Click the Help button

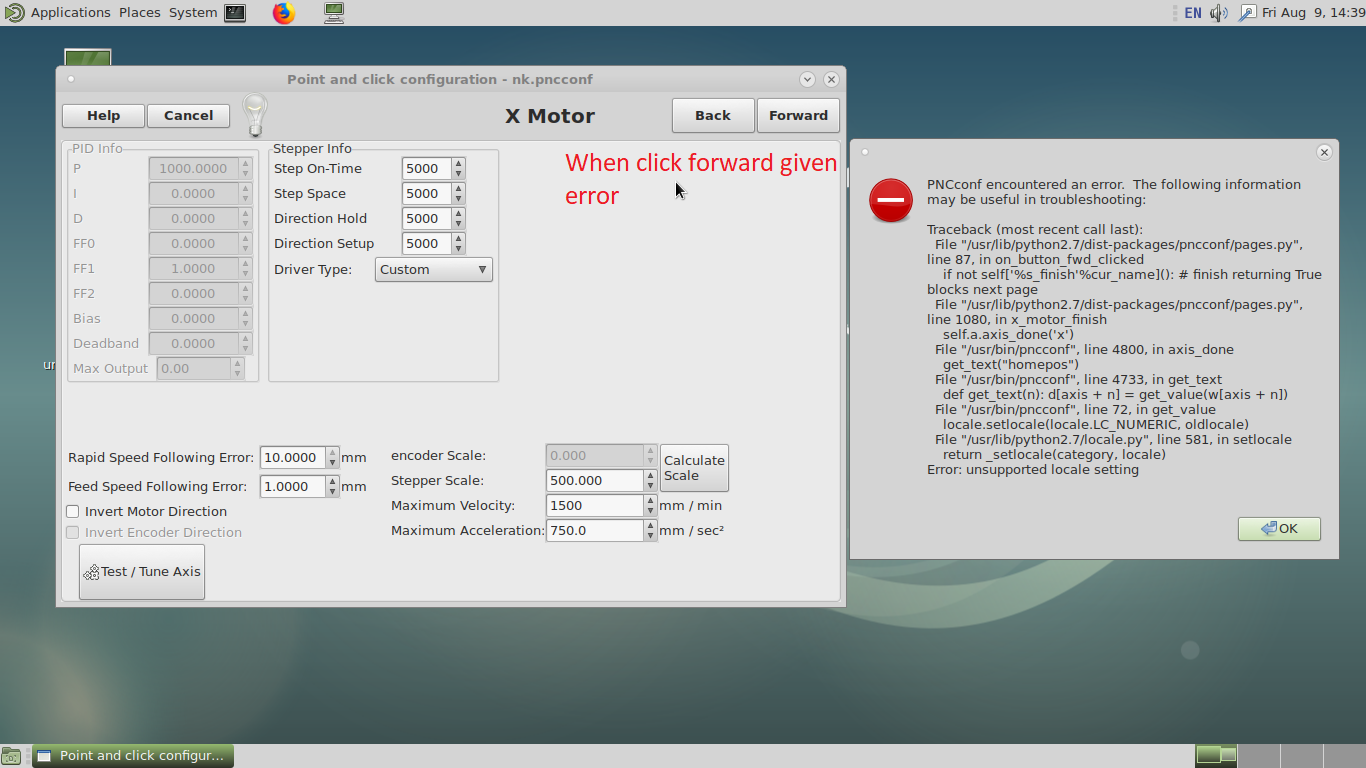[103, 115]
